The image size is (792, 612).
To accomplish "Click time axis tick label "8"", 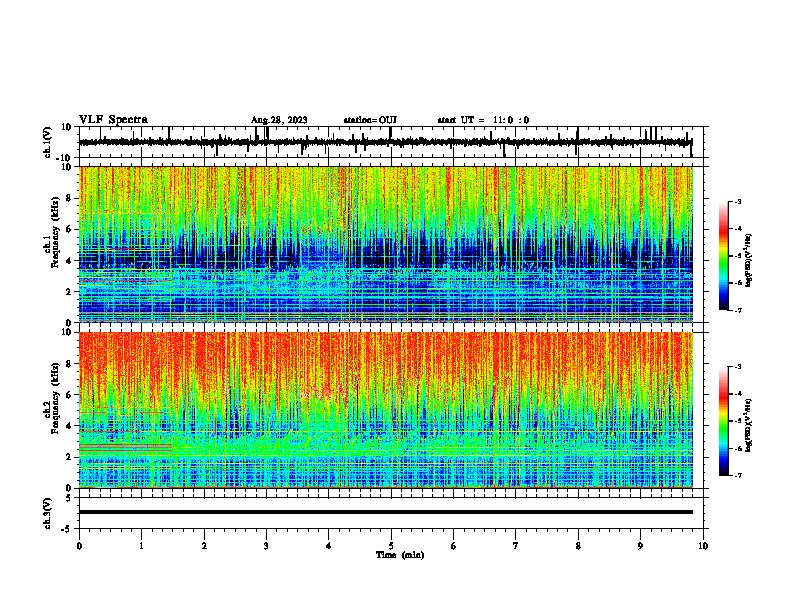I will tap(578, 546).
